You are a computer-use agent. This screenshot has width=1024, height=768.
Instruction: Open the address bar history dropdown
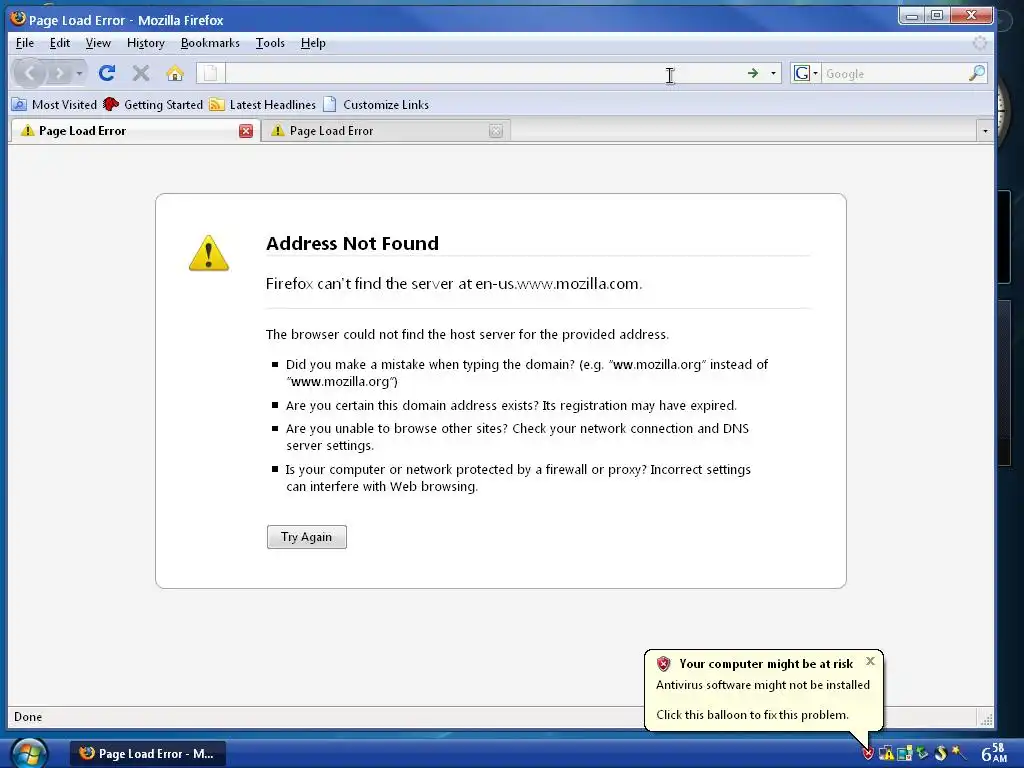click(x=773, y=73)
